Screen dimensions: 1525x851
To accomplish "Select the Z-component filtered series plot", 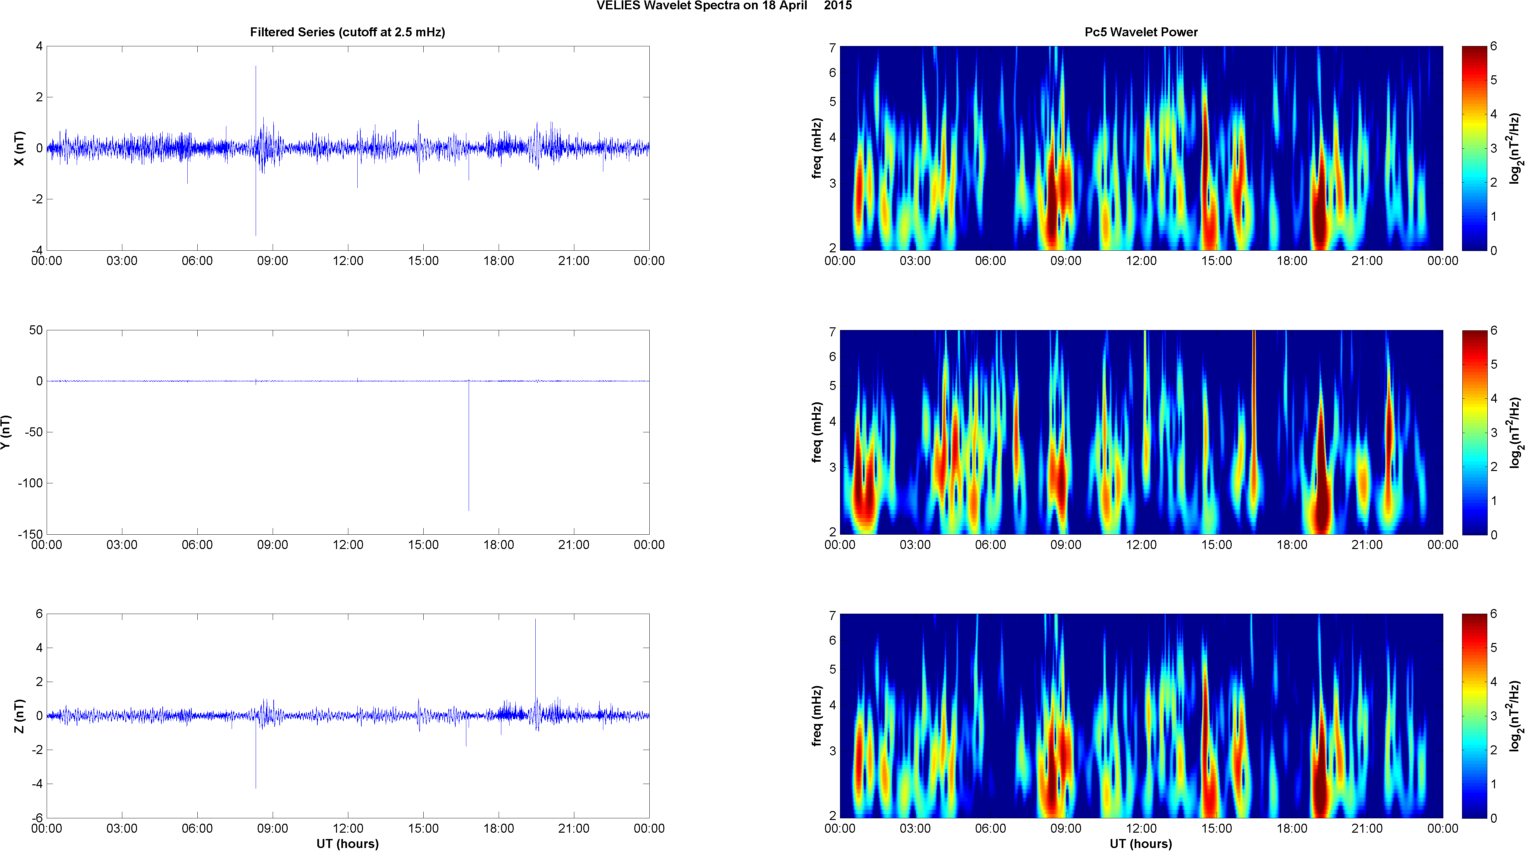I will 348,716.
